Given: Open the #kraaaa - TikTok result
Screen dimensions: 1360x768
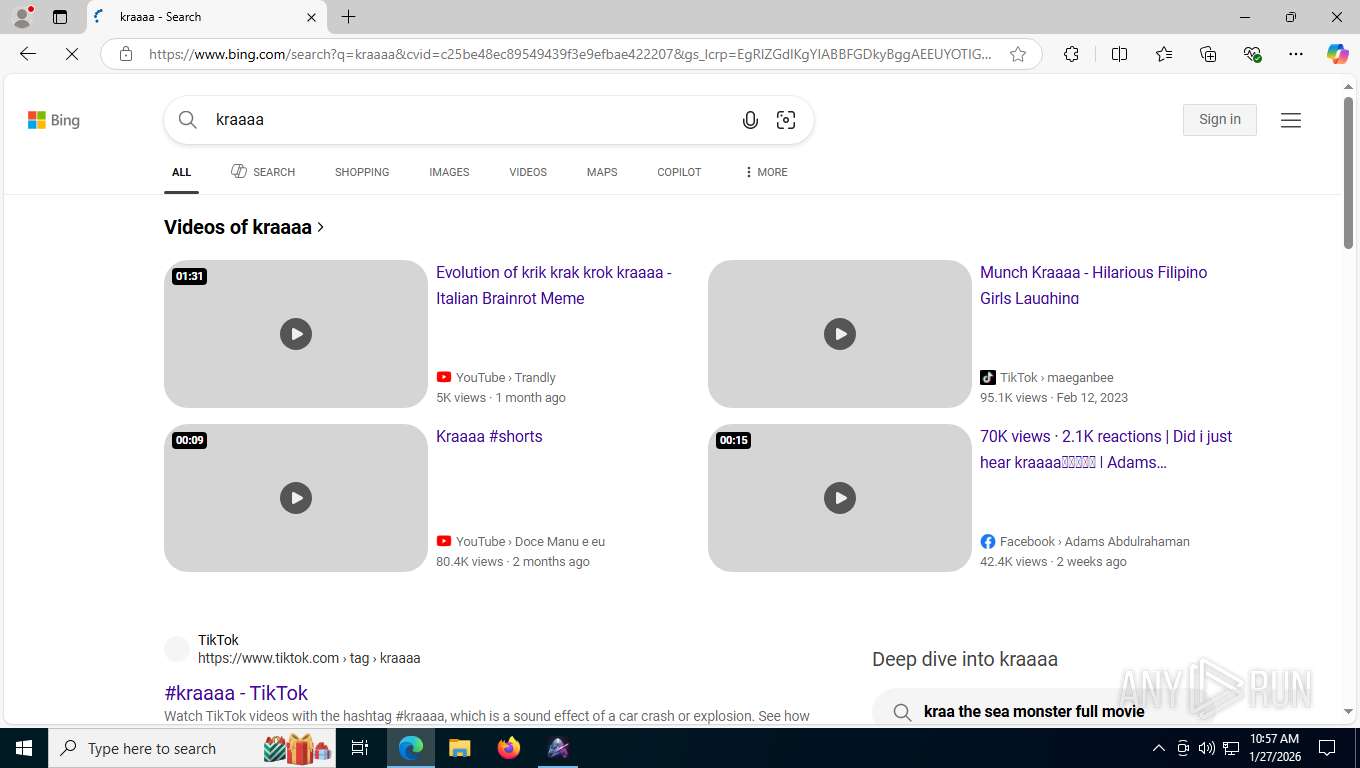Looking at the screenshot, I should pos(236,693).
